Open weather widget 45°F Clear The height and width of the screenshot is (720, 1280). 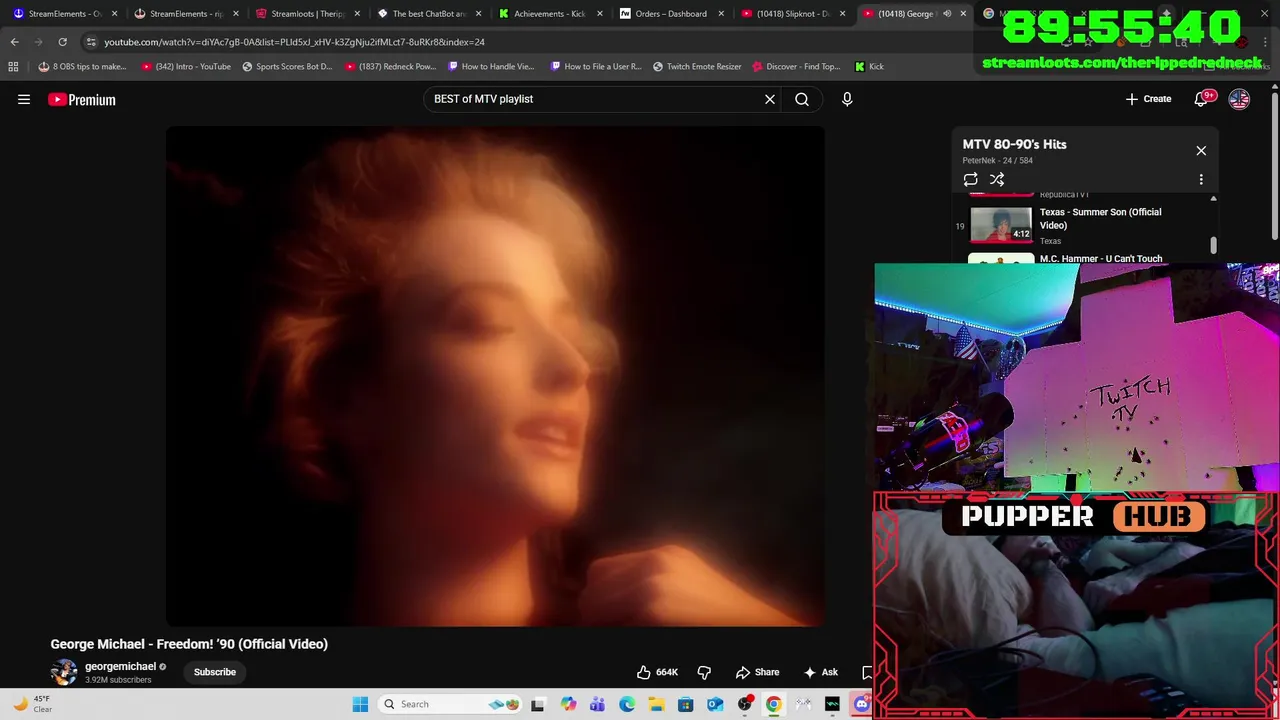click(32, 704)
